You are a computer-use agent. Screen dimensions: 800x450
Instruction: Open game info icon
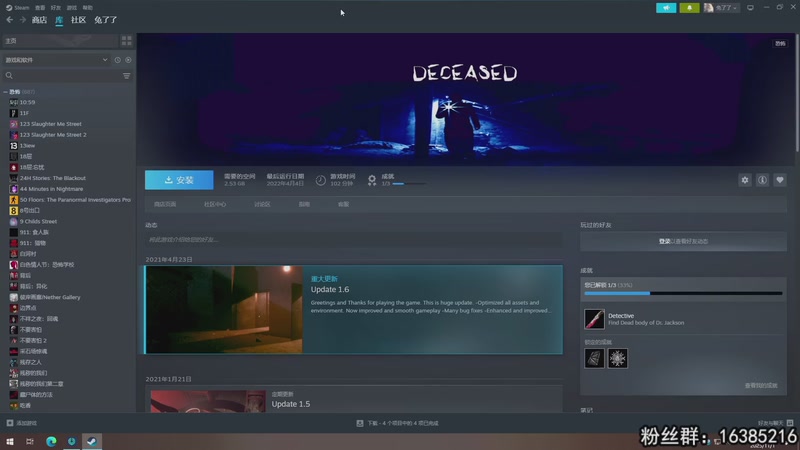click(762, 180)
